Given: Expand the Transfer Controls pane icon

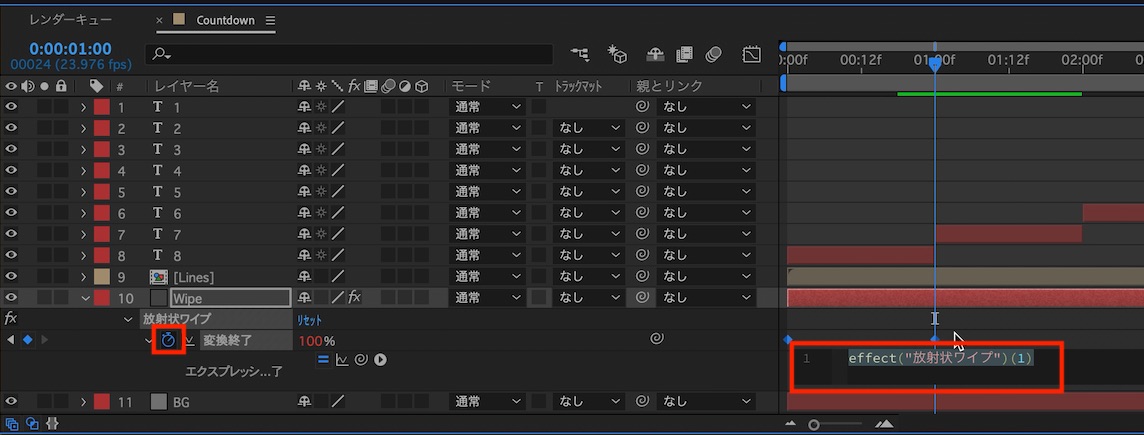Looking at the screenshot, I should [32, 423].
